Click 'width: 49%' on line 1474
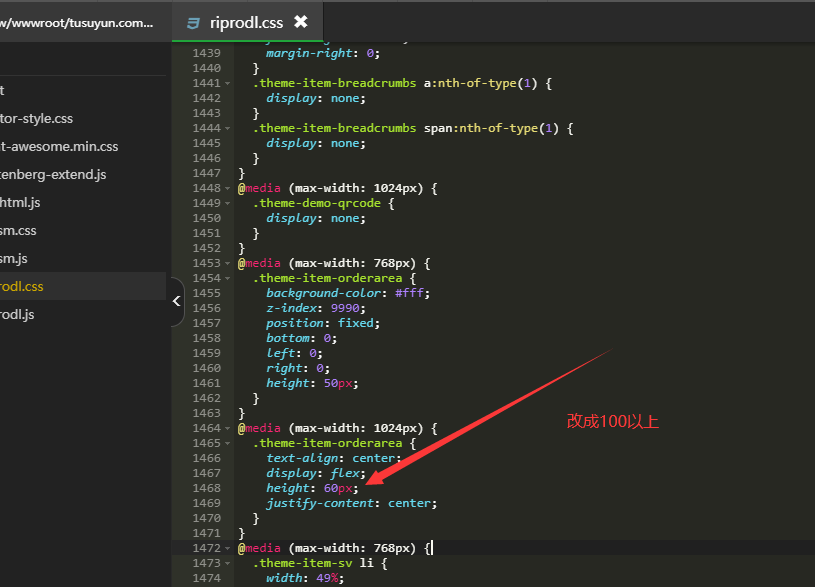Image resolution: width=815 pixels, height=587 pixels. (x=305, y=578)
